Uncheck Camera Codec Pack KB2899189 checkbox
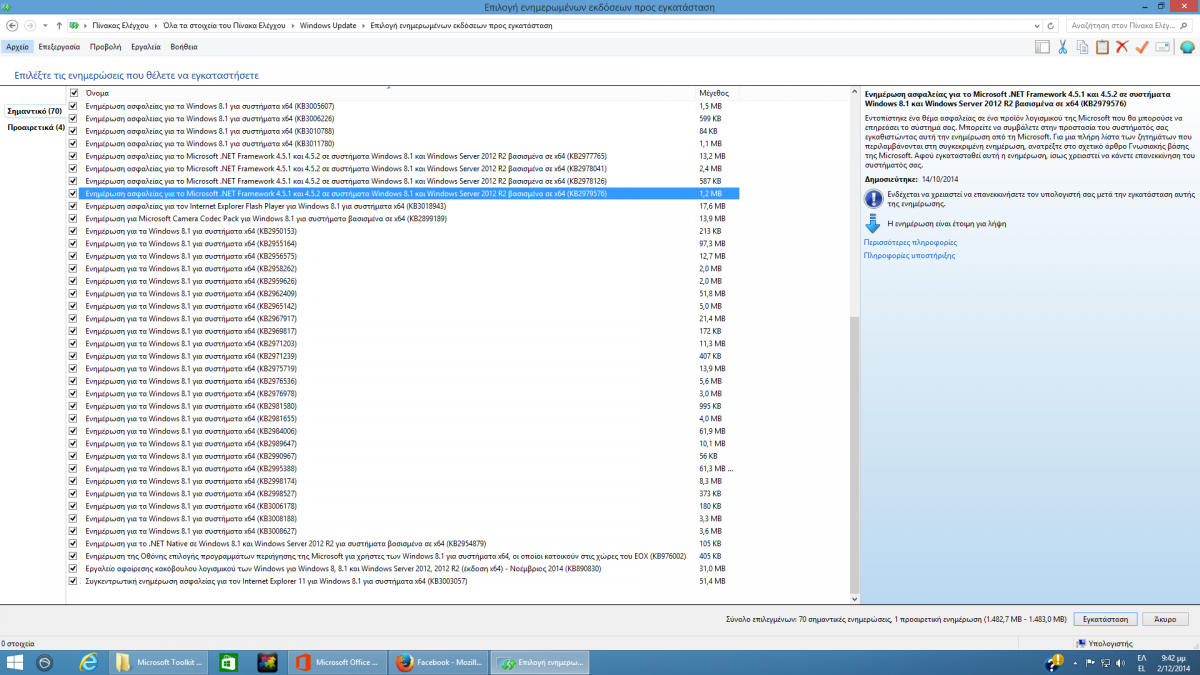This screenshot has width=1200, height=675. (73, 219)
